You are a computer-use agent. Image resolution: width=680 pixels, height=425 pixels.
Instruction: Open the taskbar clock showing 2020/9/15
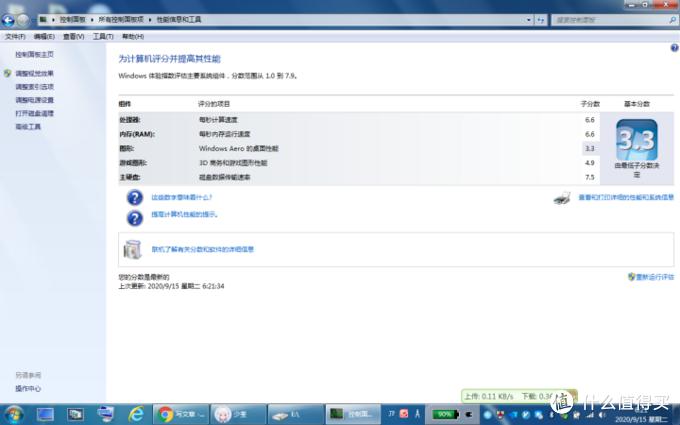coord(641,415)
